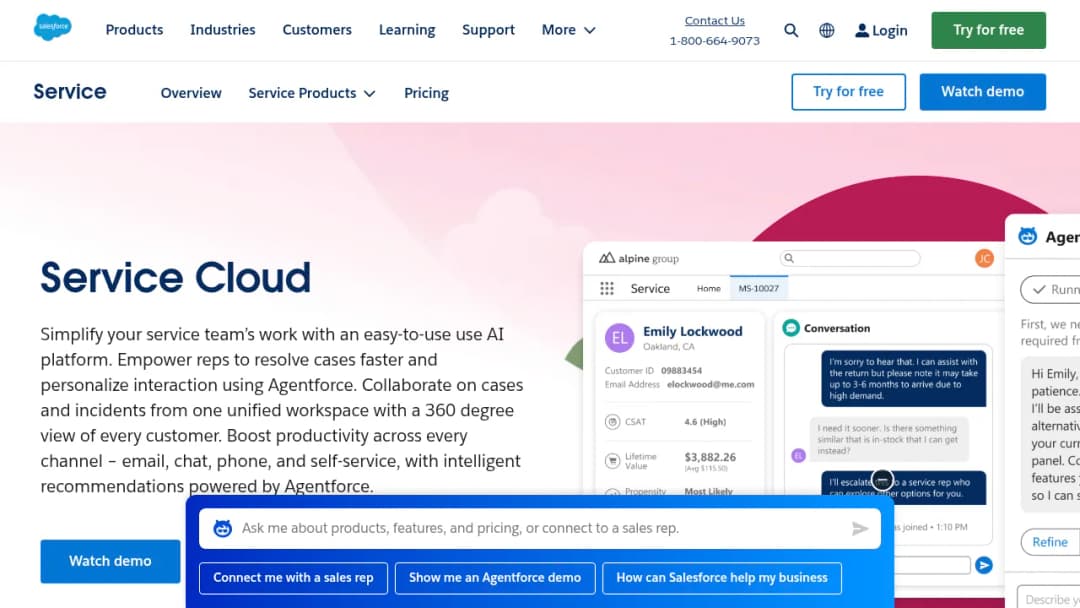Click the Salesforce cloud logo
This screenshot has width=1080, height=608.
(52, 28)
